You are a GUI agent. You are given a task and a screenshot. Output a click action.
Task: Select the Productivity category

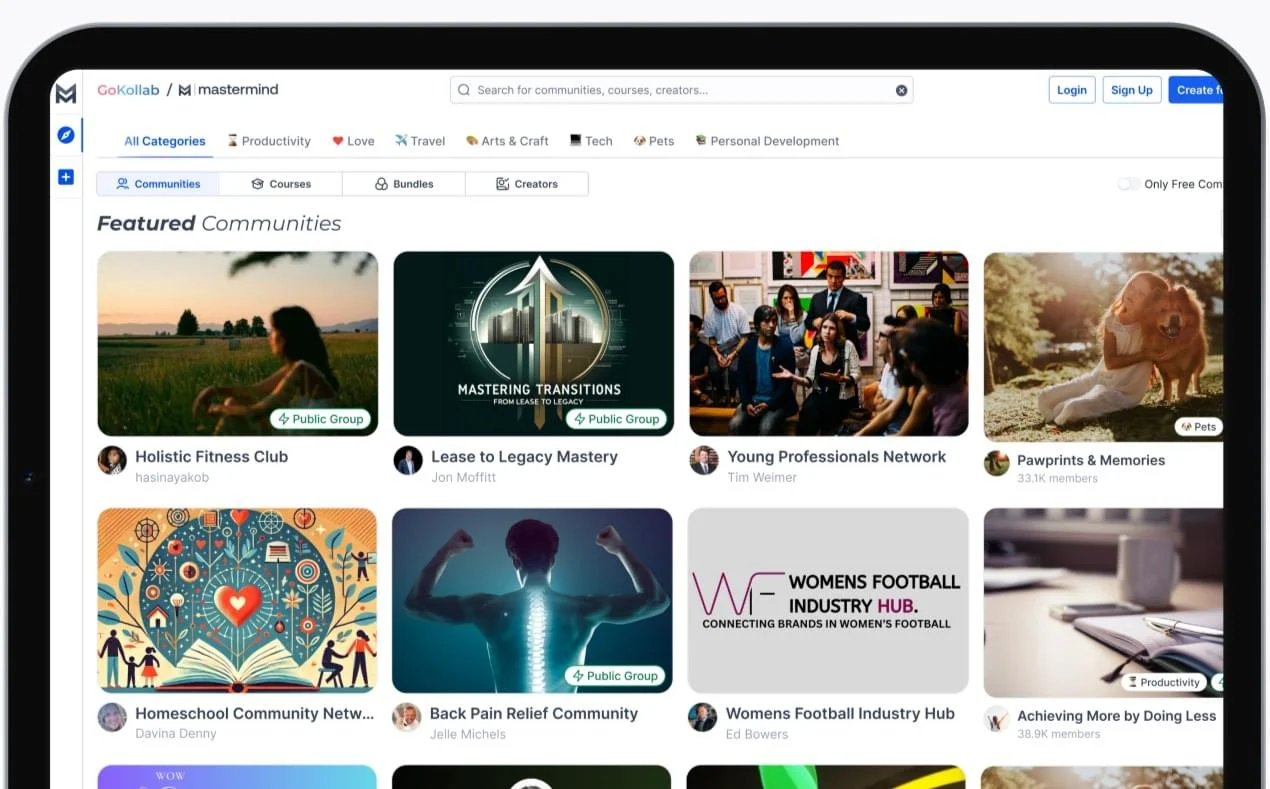pos(269,141)
